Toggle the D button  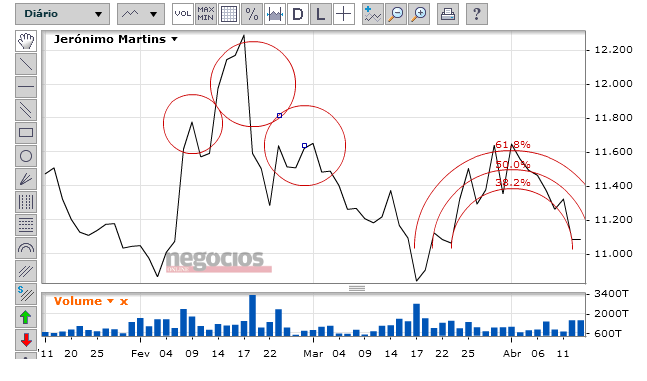tap(298, 14)
